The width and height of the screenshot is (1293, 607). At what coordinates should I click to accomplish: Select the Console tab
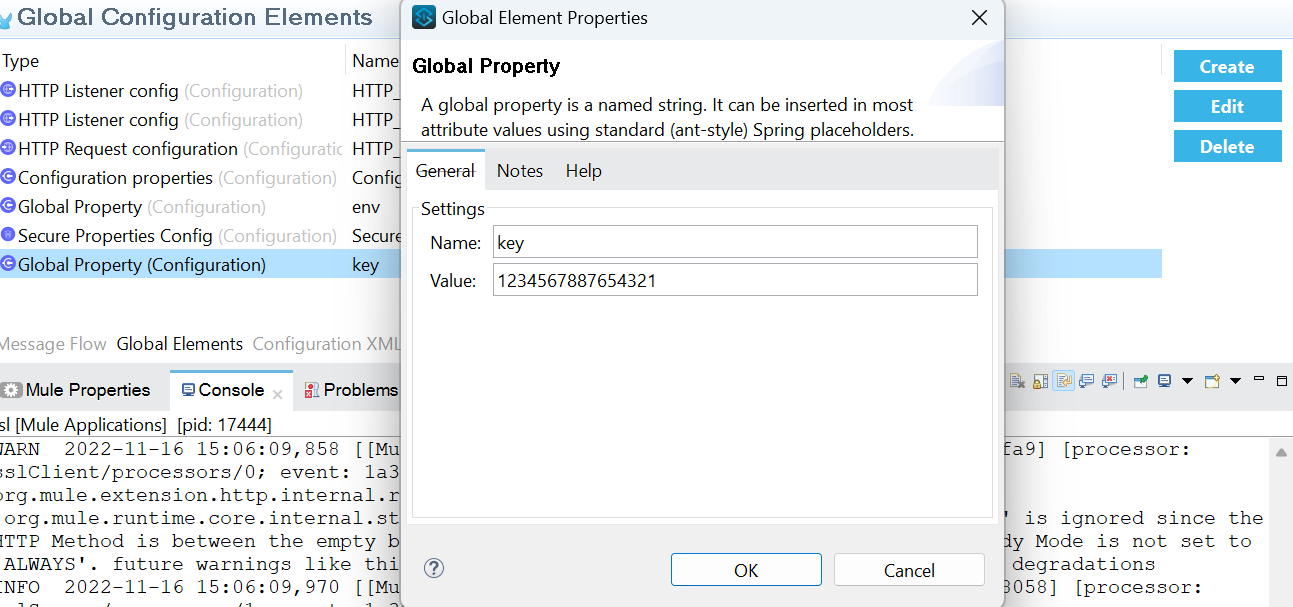coord(231,390)
